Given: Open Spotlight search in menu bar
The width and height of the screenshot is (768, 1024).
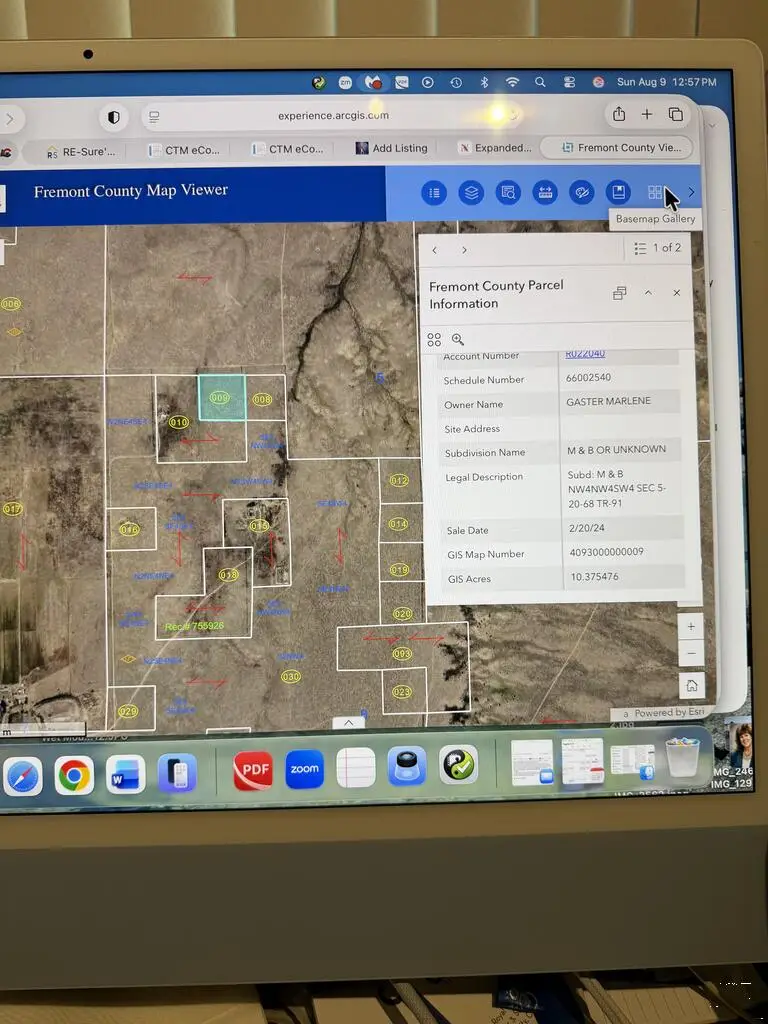Looking at the screenshot, I should pos(540,82).
